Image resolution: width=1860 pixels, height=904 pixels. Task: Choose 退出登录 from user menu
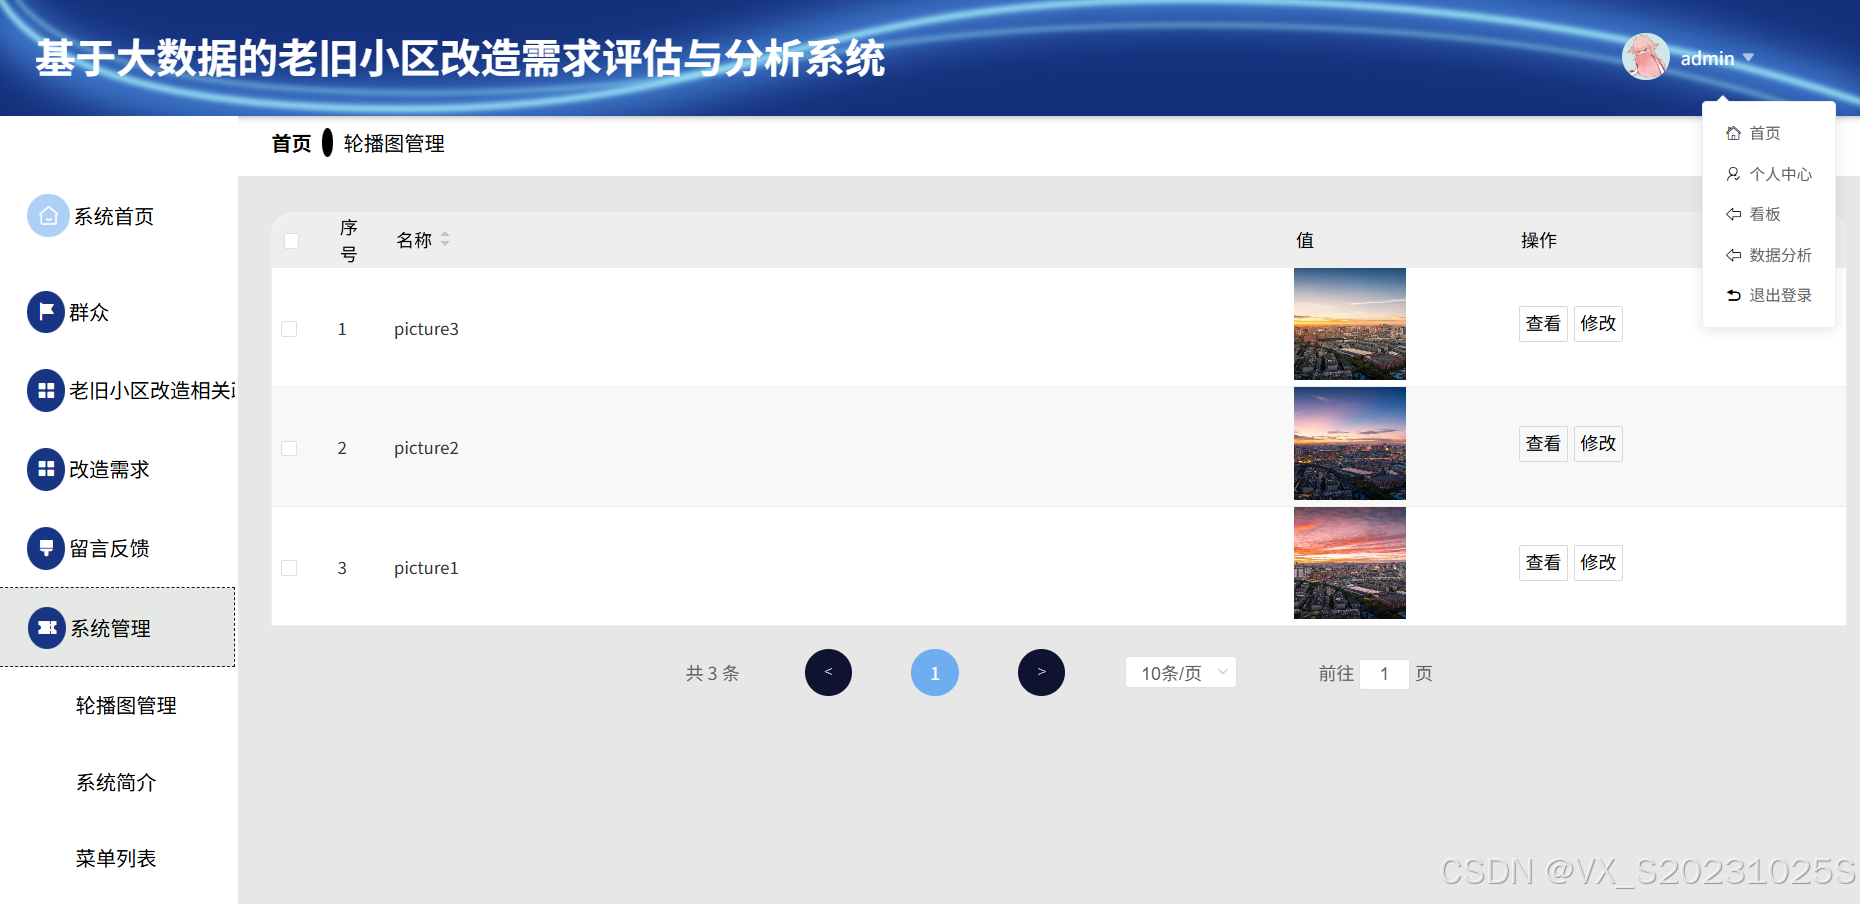(1769, 295)
